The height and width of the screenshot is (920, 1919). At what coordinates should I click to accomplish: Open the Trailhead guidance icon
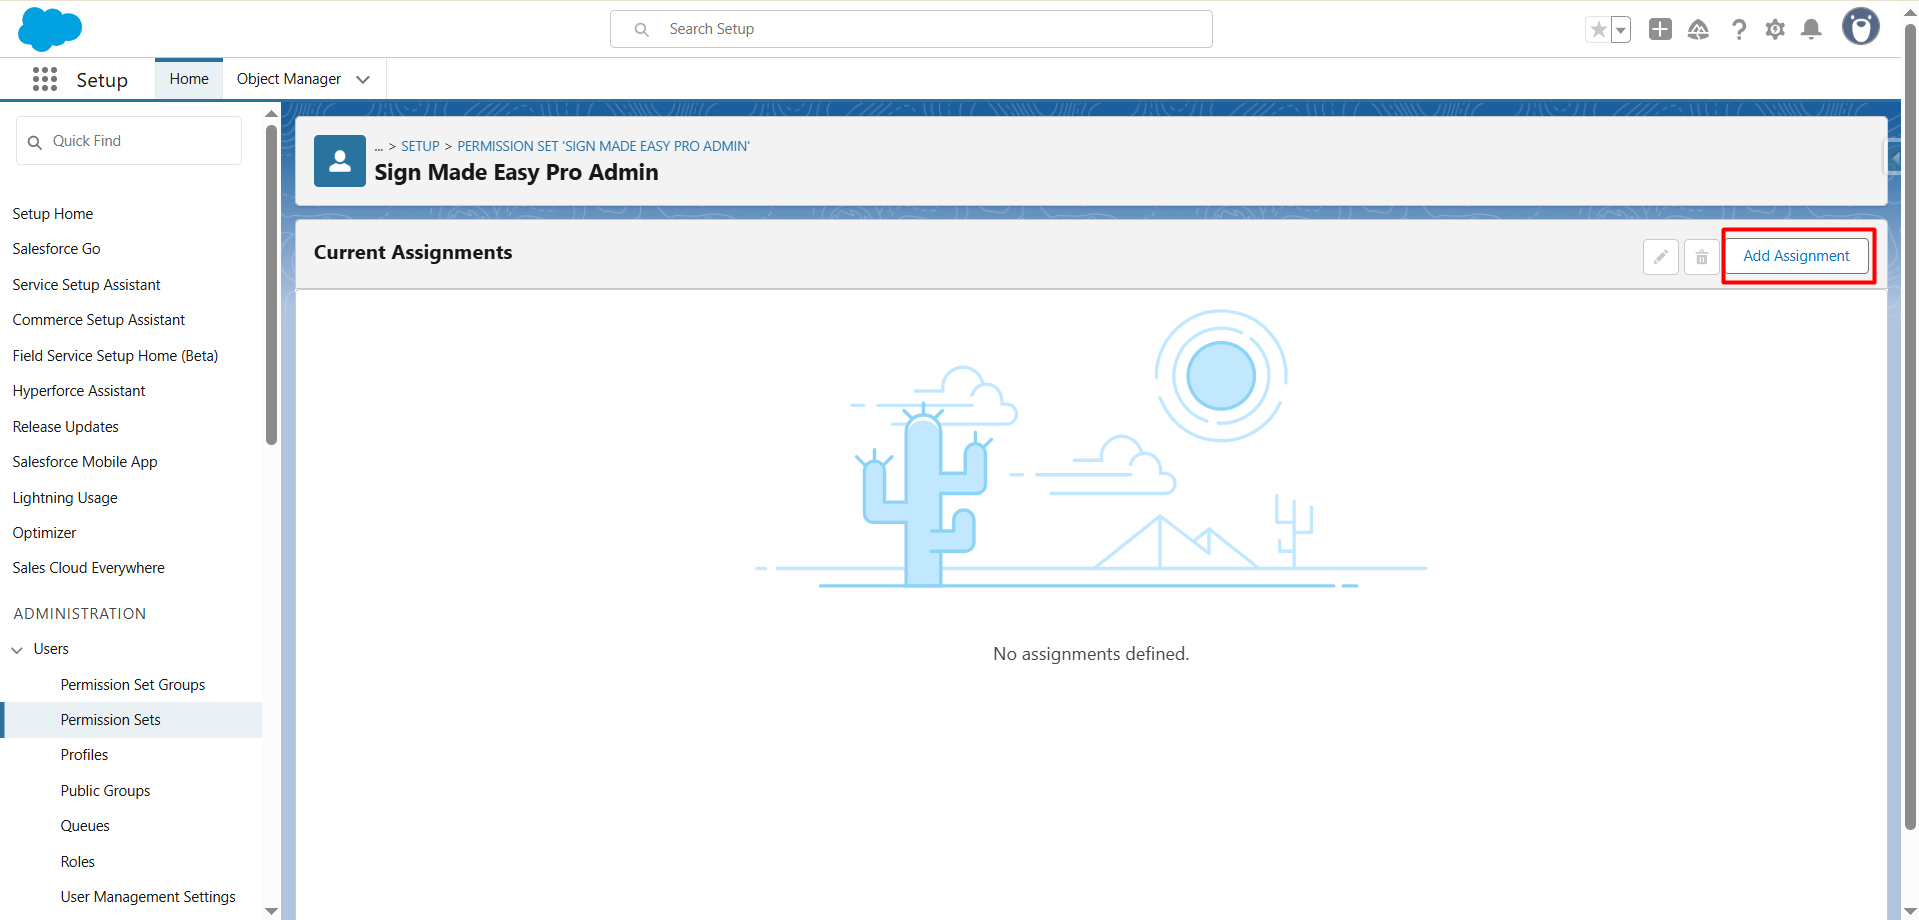click(x=1698, y=30)
